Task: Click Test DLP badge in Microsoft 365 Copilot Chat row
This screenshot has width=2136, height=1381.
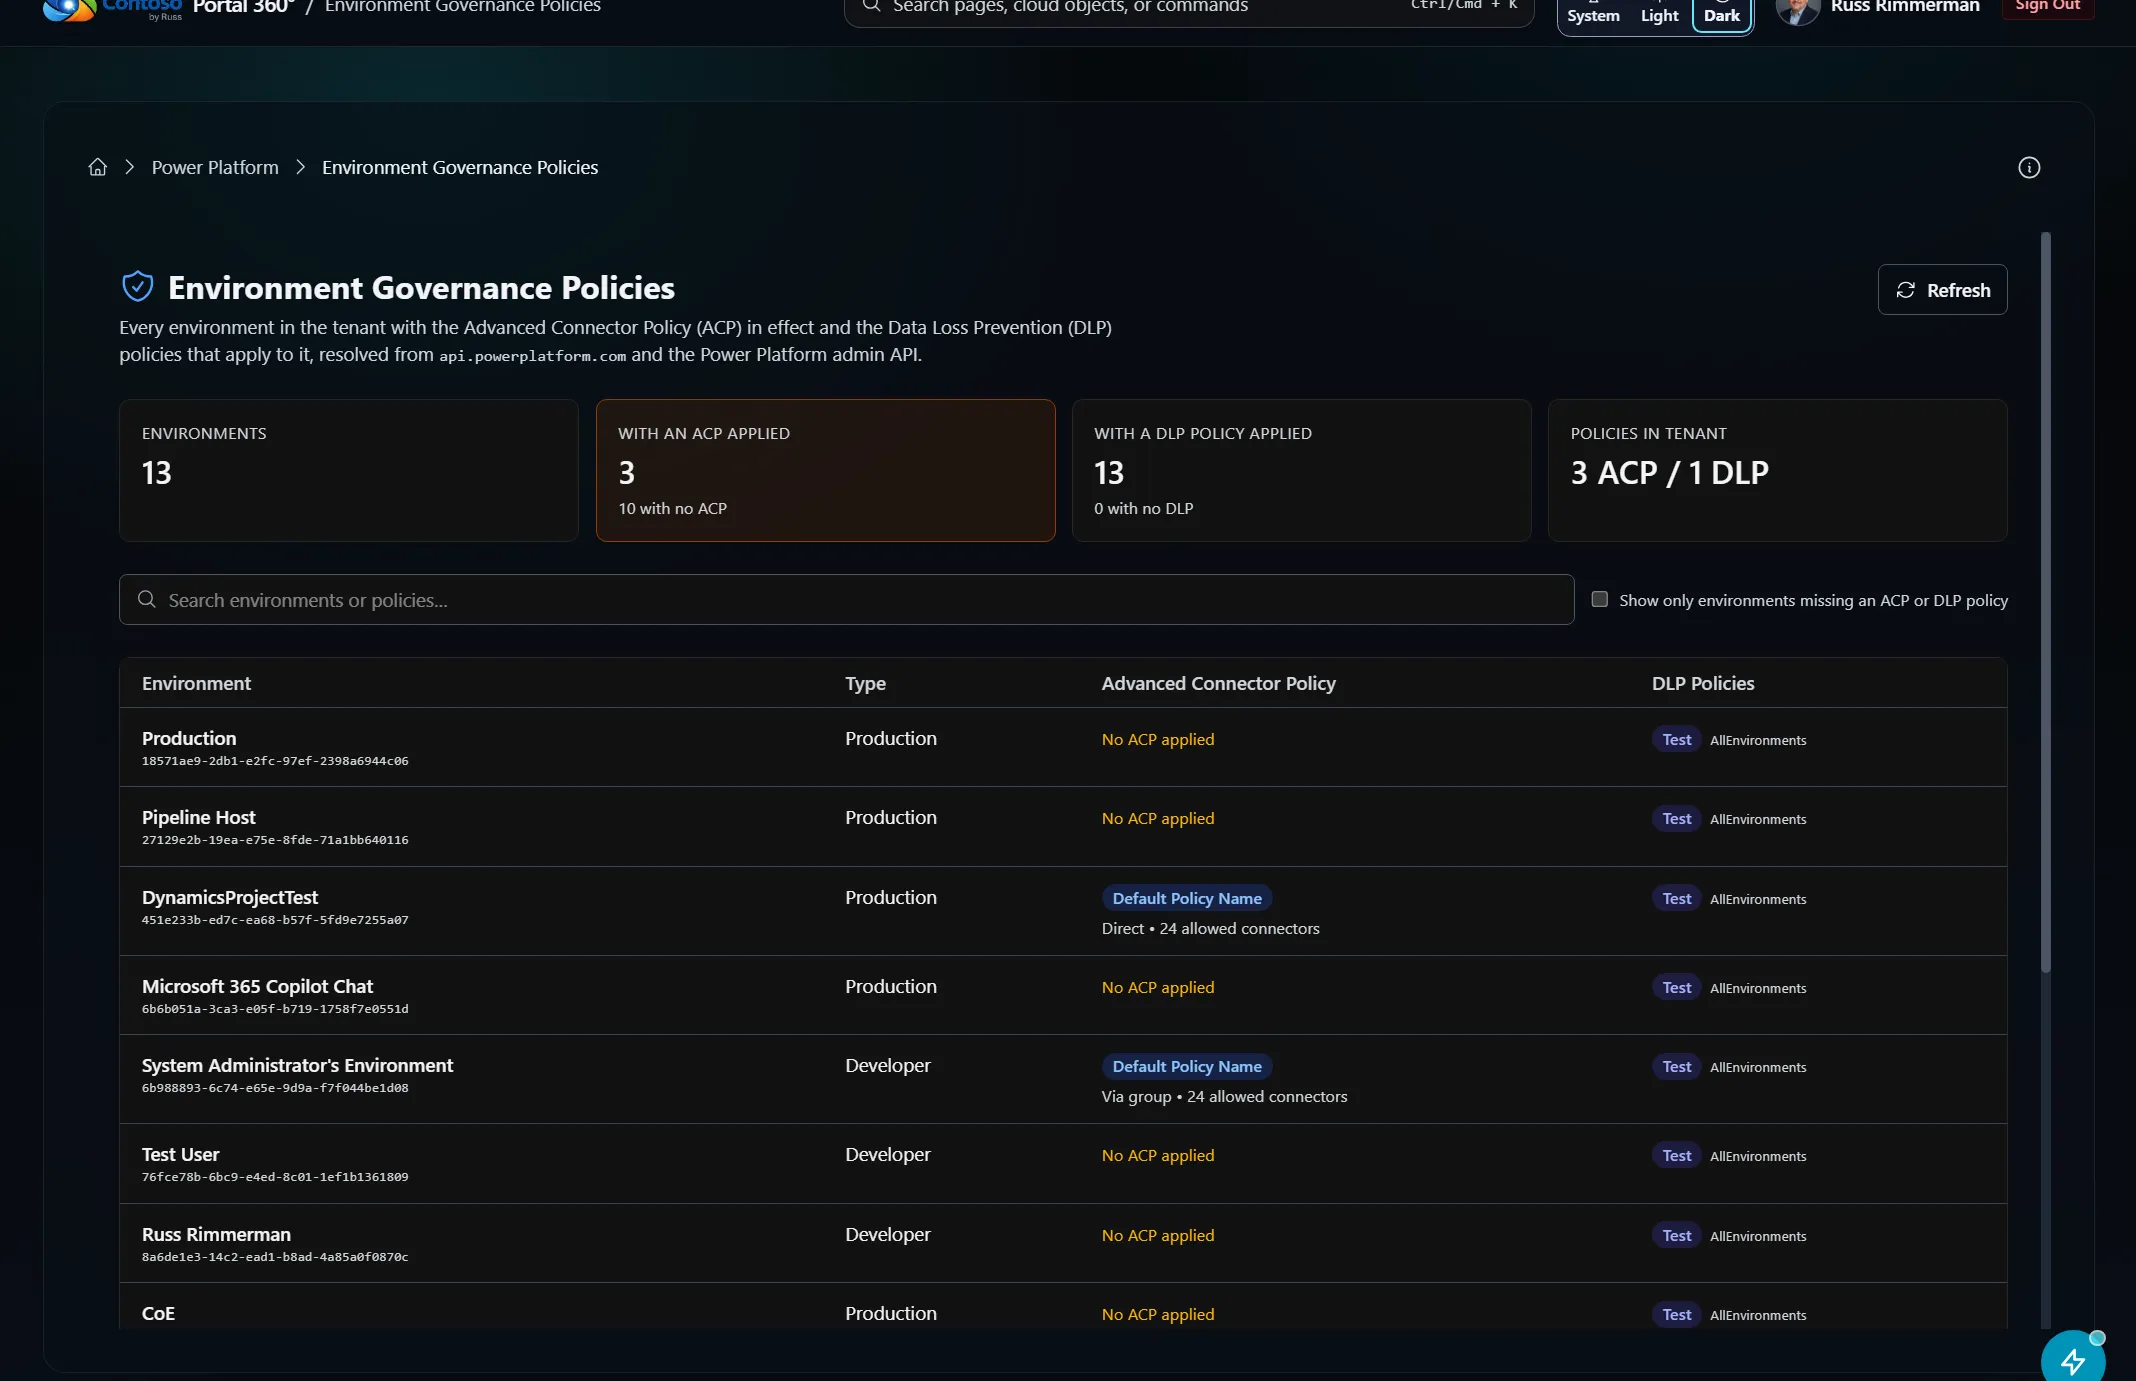Action: tap(1677, 987)
